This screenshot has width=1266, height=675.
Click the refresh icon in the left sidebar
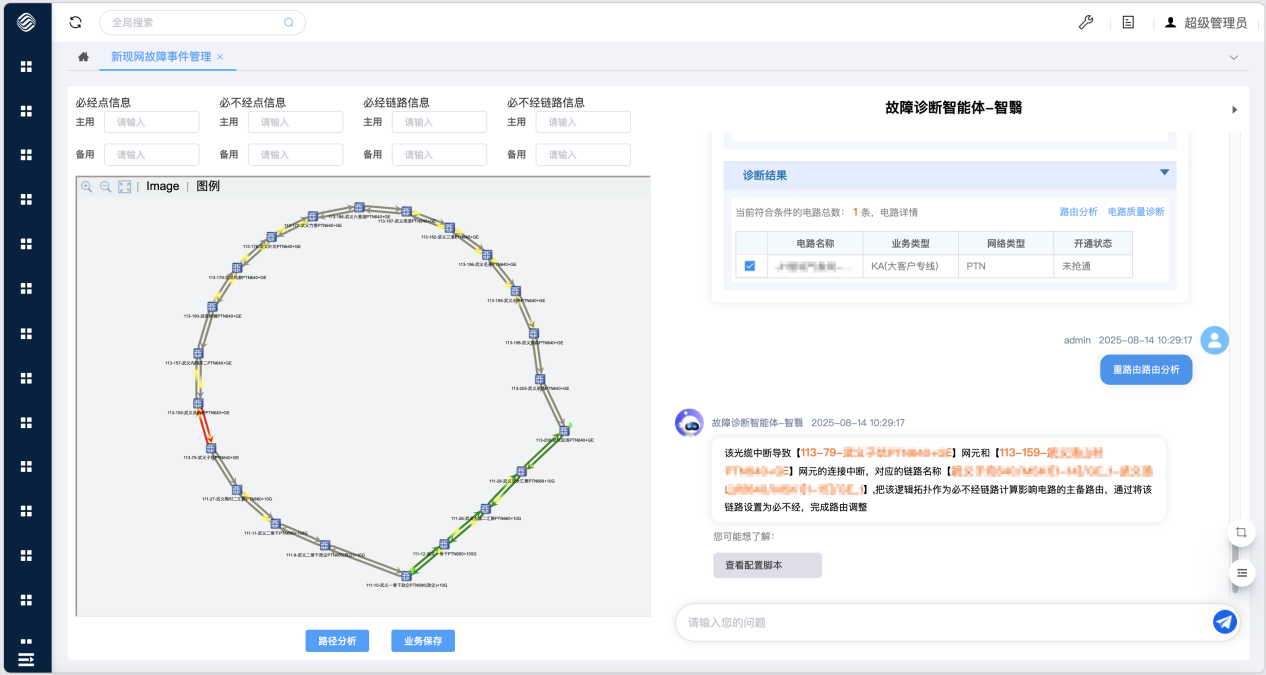pos(75,21)
